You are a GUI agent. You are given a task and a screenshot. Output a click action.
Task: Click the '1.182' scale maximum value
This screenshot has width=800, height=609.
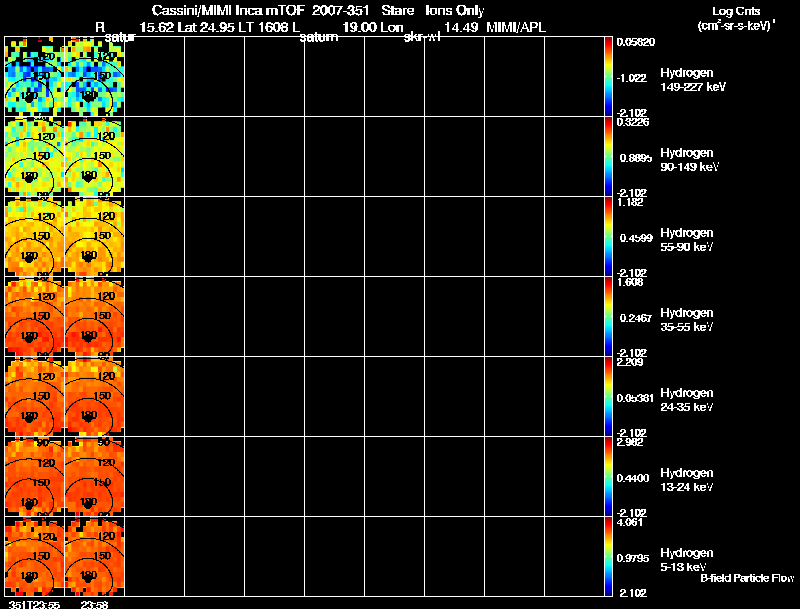630,202
